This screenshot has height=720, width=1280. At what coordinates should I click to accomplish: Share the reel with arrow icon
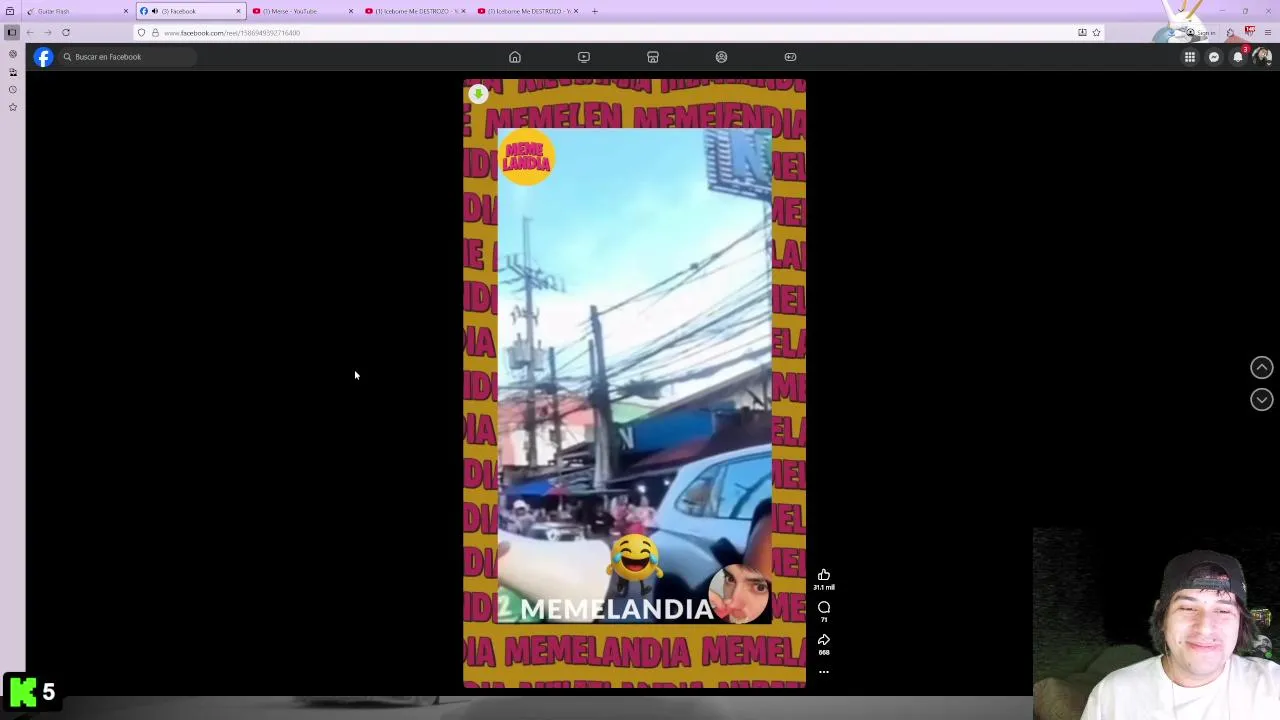click(824, 639)
